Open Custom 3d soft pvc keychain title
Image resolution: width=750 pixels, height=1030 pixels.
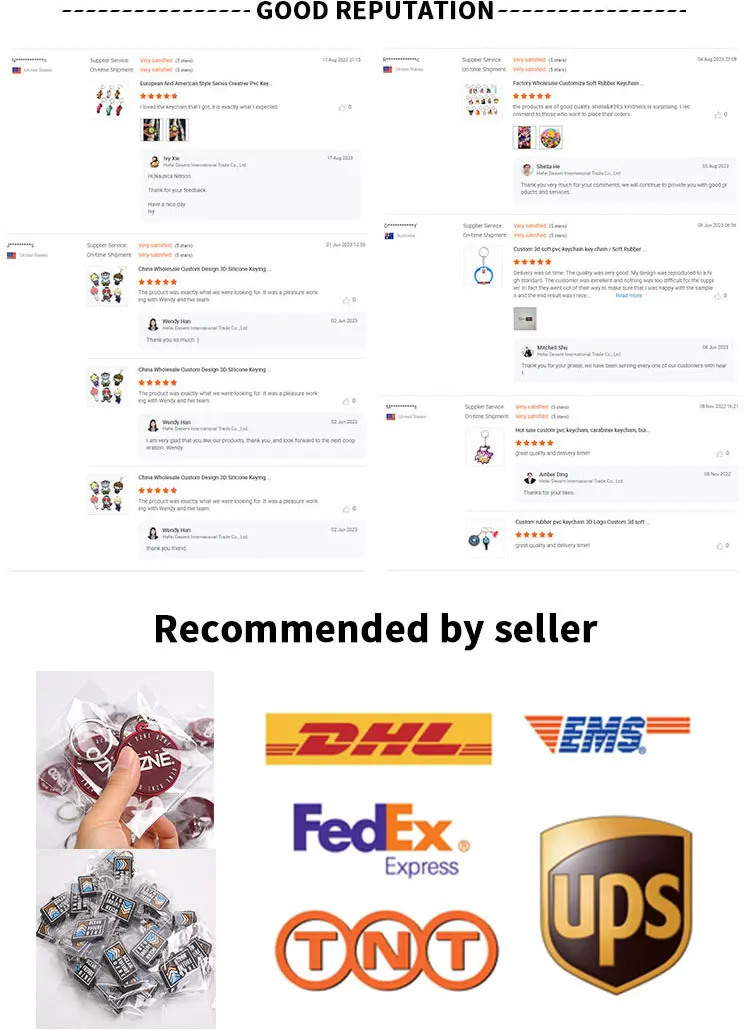click(x=577, y=249)
